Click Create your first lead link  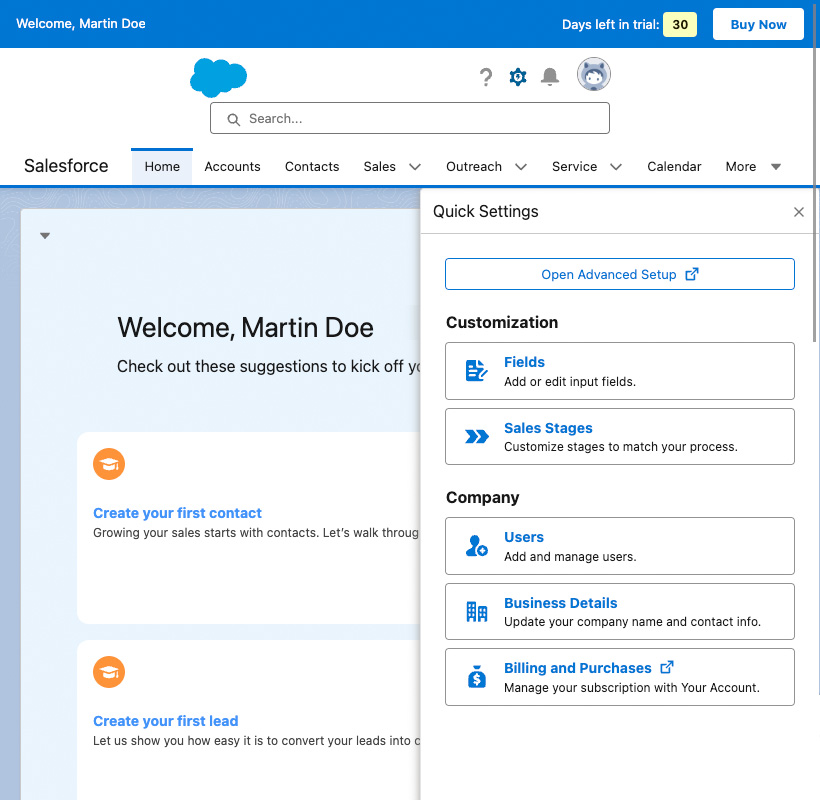pos(166,721)
